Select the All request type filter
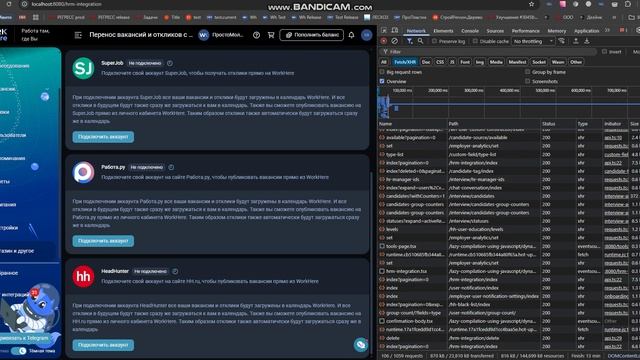The image size is (640, 360). click(384, 62)
